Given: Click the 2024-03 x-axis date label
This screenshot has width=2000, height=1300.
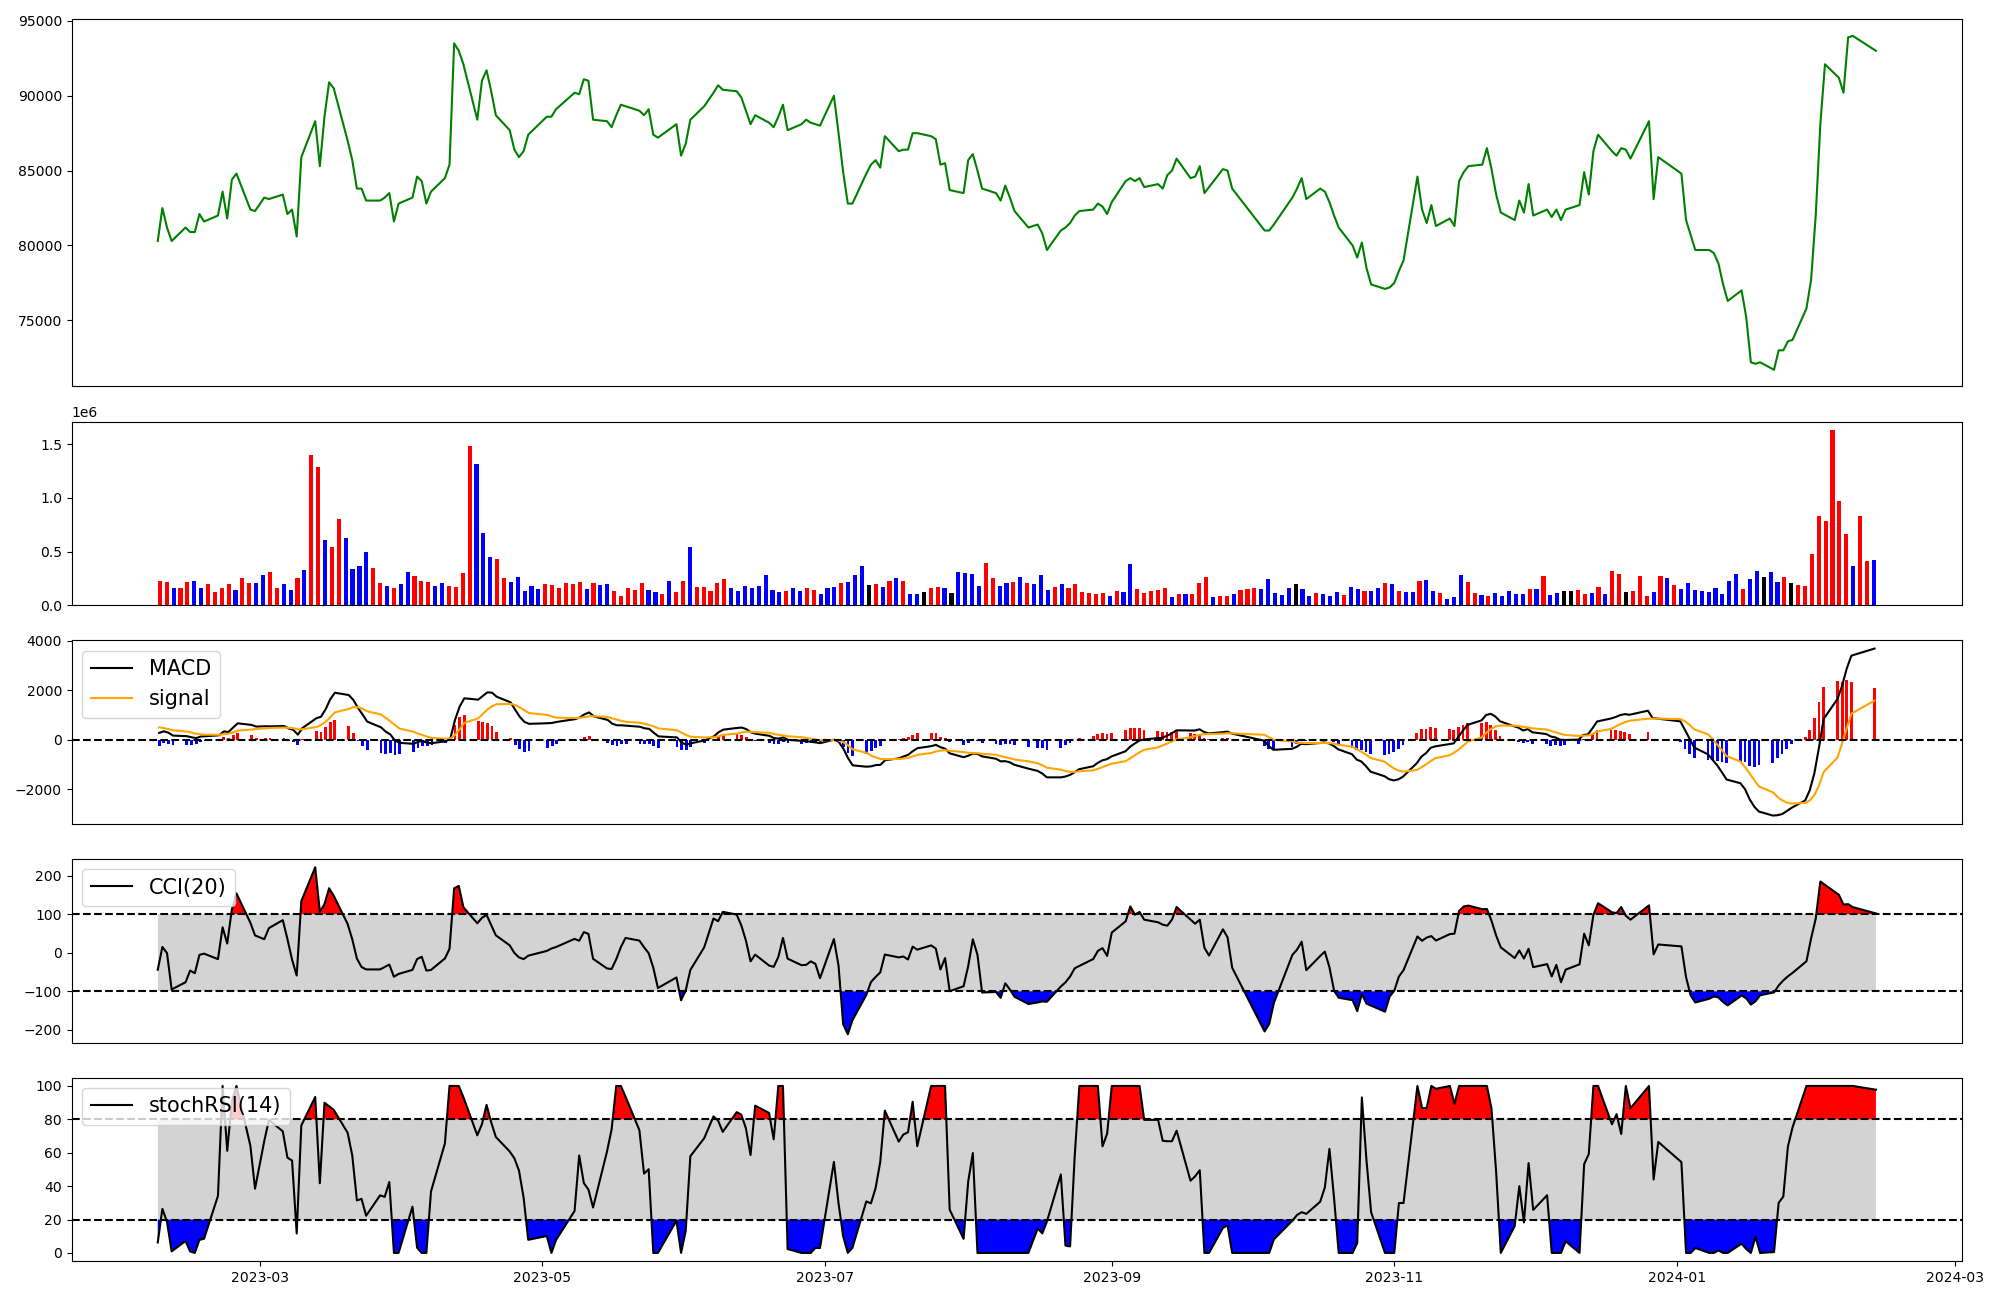Looking at the screenshot, I should pyautogui.click(x=1954, y=1277).
